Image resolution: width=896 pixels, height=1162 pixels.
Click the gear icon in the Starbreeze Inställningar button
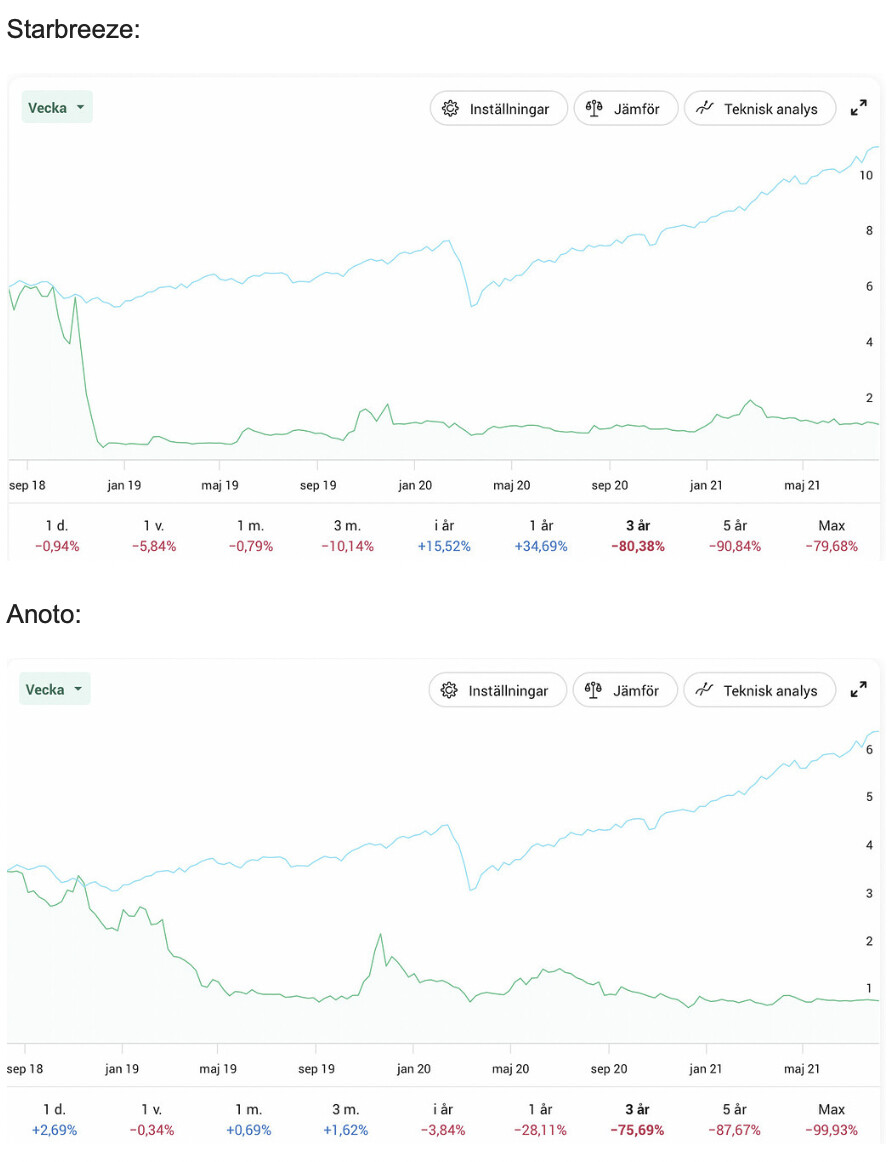pyautogui.click(x=450, y=109)
